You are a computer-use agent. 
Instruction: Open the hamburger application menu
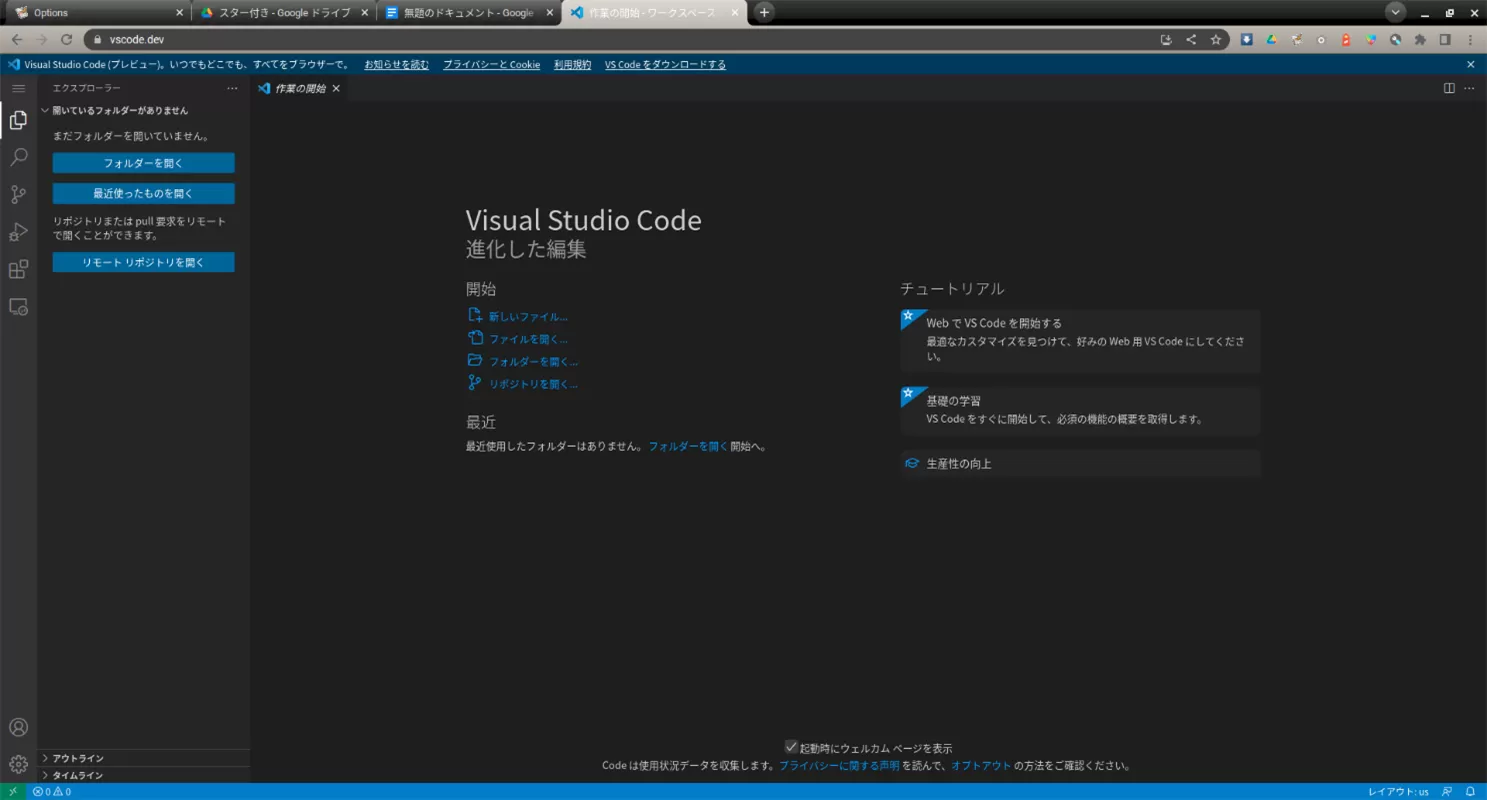click(x=18, y=88)
